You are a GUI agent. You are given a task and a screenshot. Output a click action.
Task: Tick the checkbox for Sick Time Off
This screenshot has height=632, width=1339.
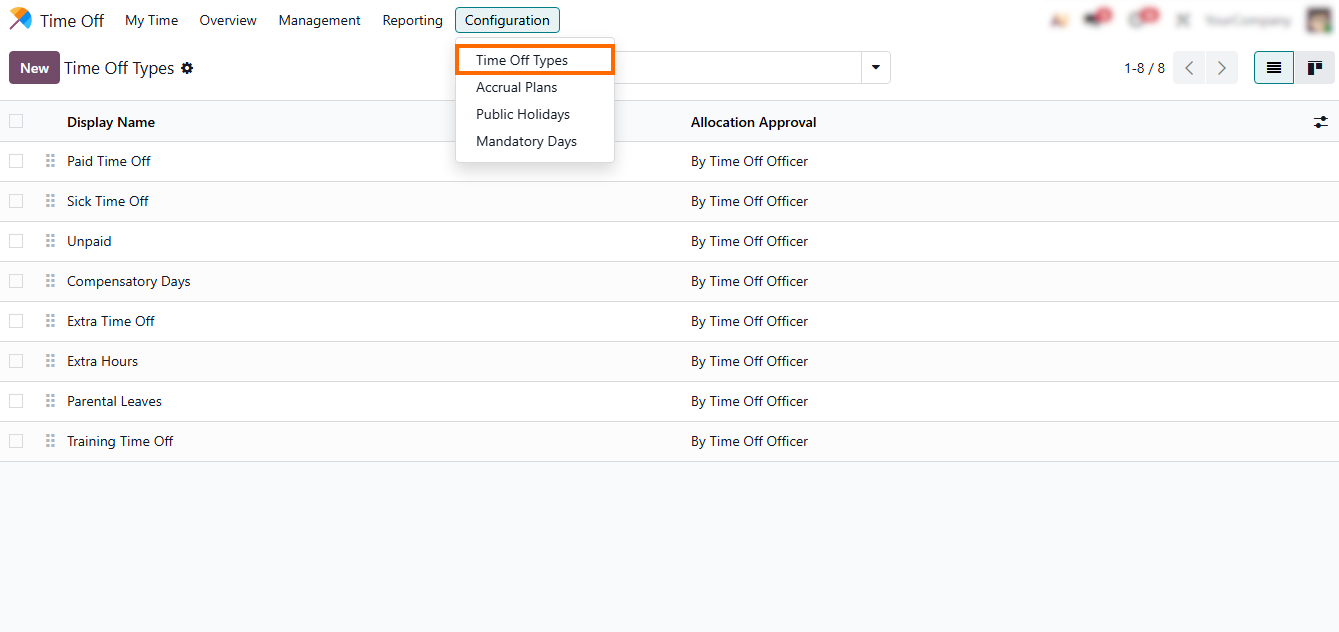pos(16,201)
